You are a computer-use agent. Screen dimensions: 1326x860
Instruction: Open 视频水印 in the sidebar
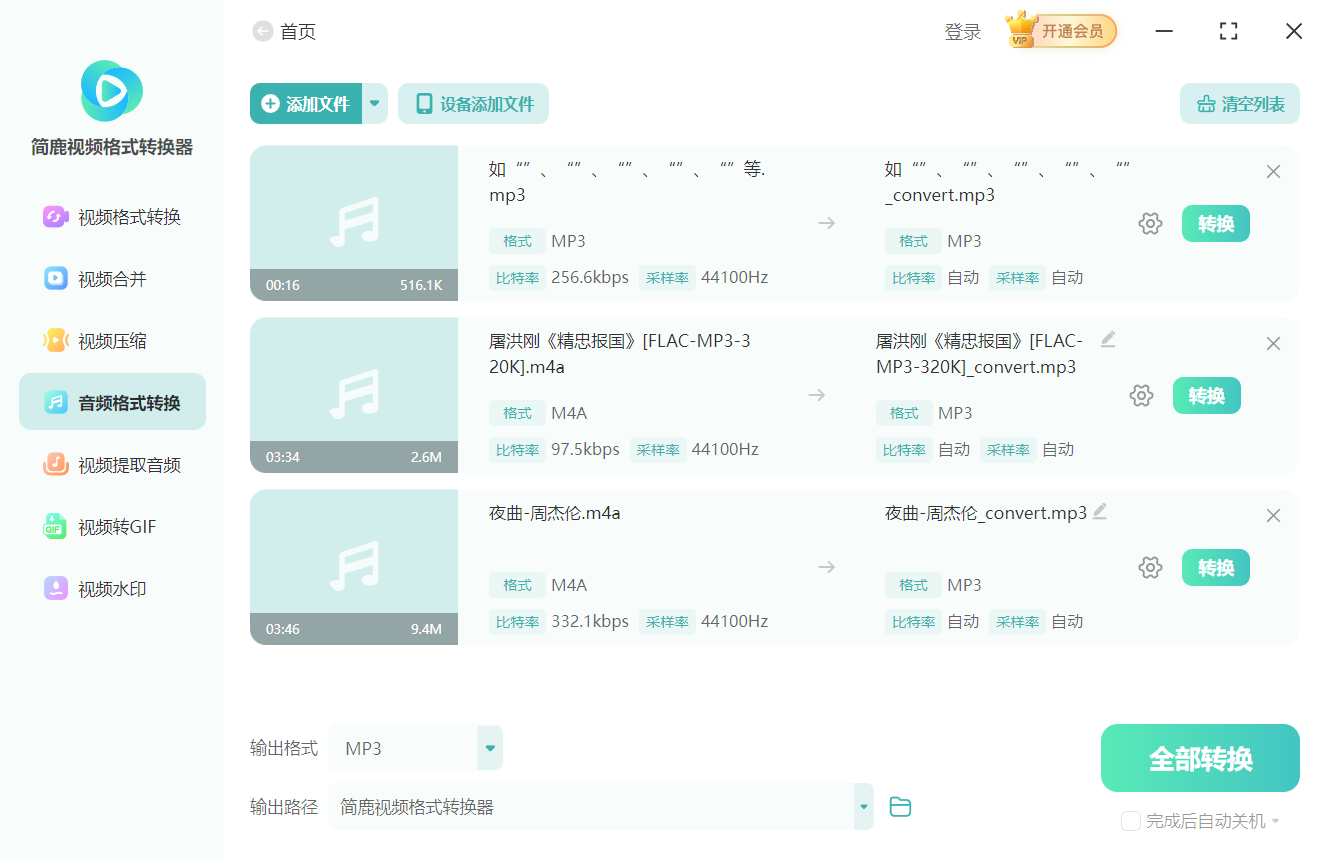(112, 589)
